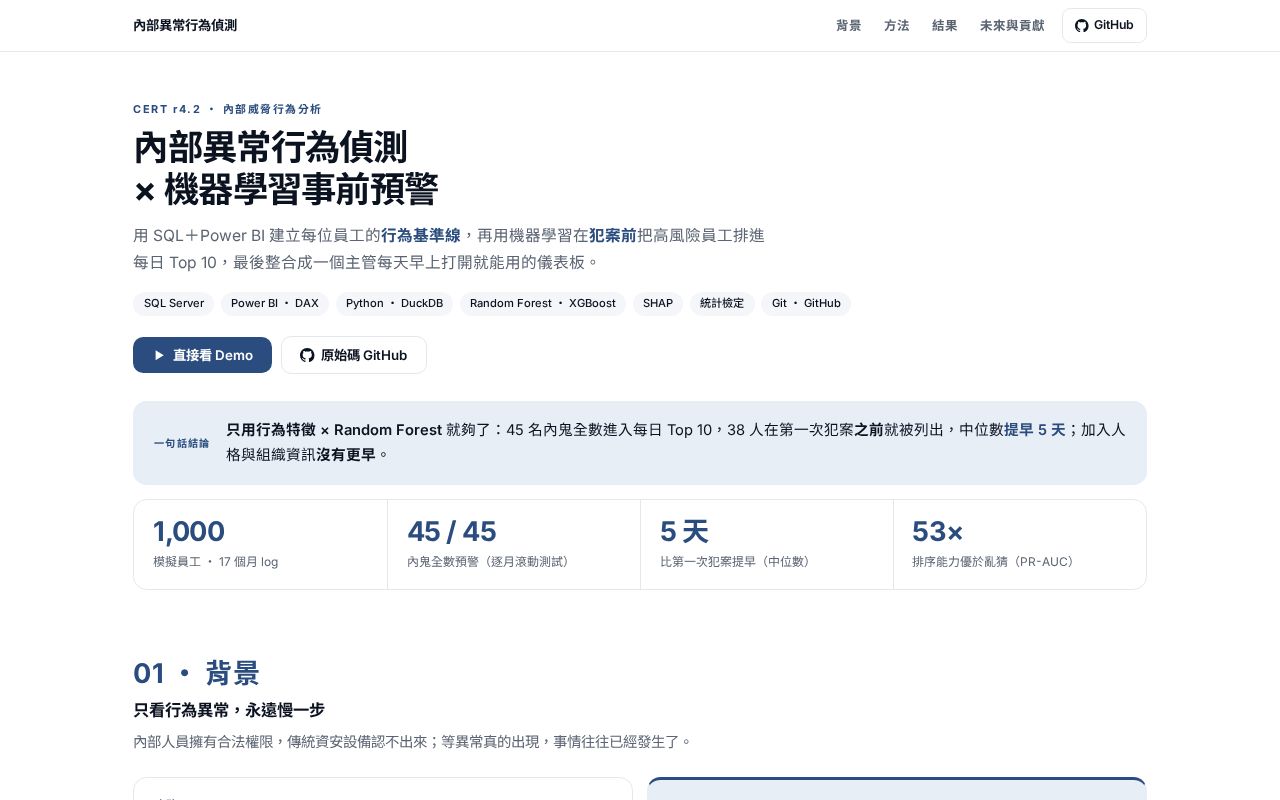Jump to the 結果 section

coord(945,26)
